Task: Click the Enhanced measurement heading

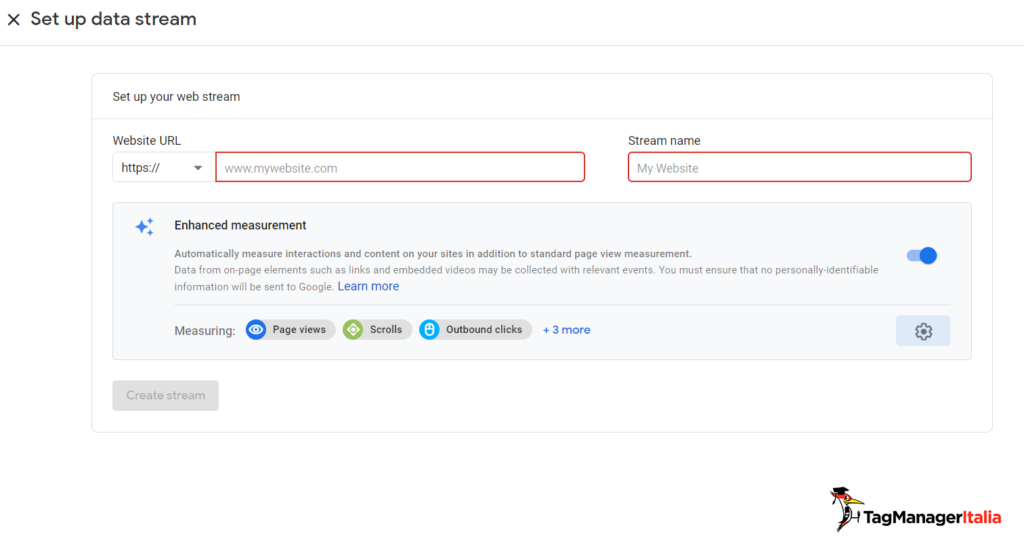Action: click(x=240, y=226)
